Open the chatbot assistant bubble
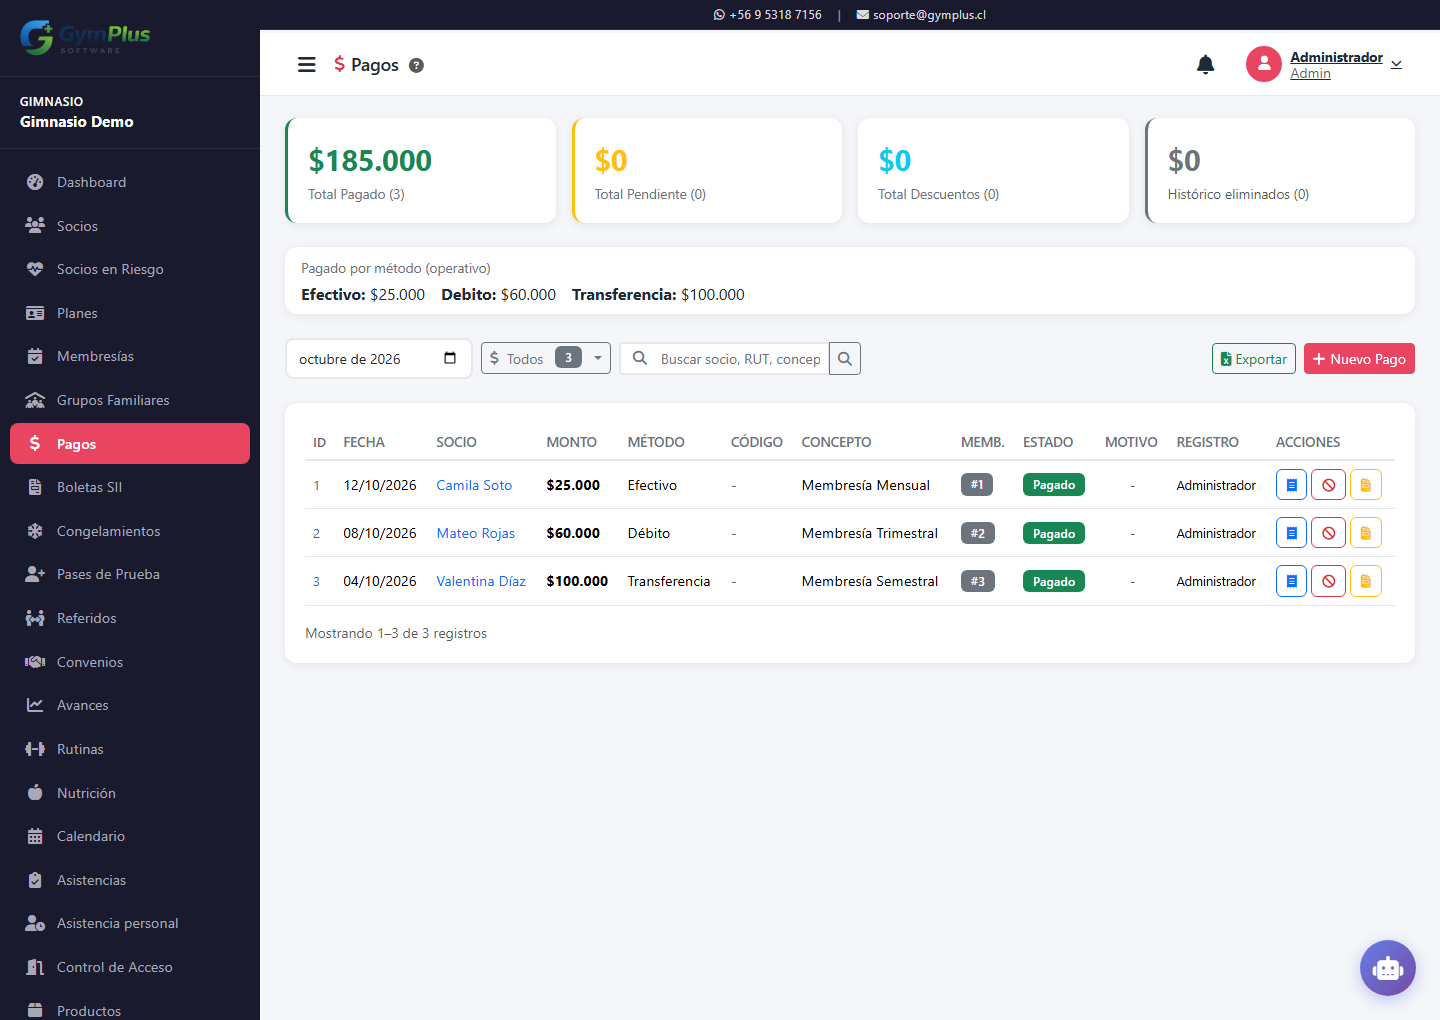 [x=1388, y=968]
